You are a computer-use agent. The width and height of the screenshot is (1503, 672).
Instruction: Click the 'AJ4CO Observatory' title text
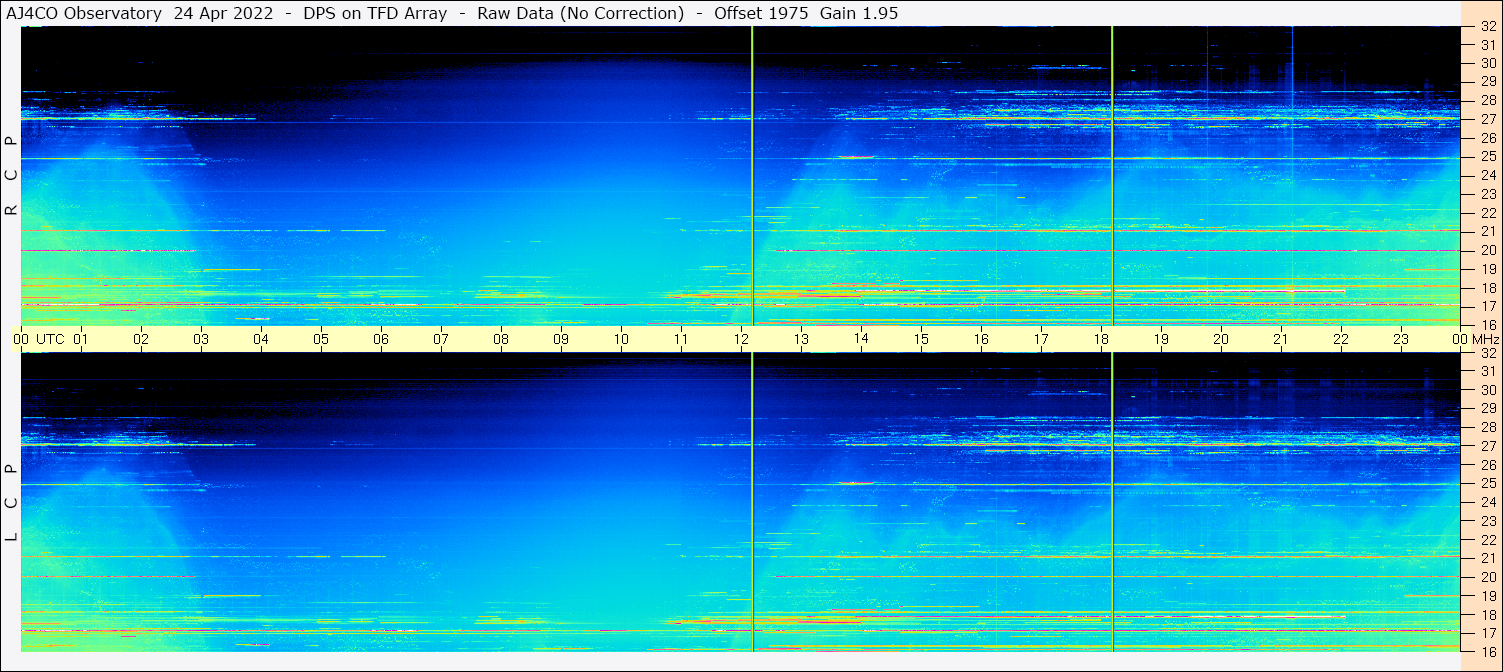pyautogui.click(x=84, y=13)
